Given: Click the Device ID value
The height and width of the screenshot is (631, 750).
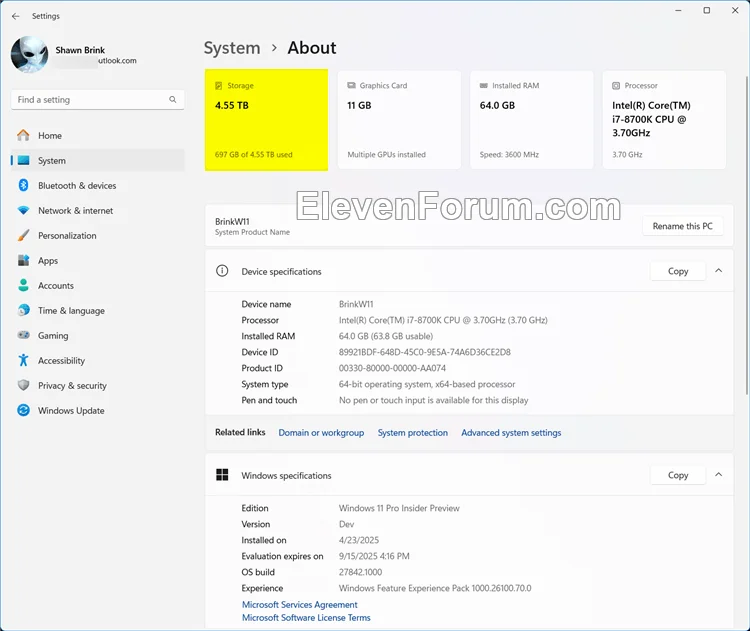Looking at the screenshot, I should coord(425,353).
